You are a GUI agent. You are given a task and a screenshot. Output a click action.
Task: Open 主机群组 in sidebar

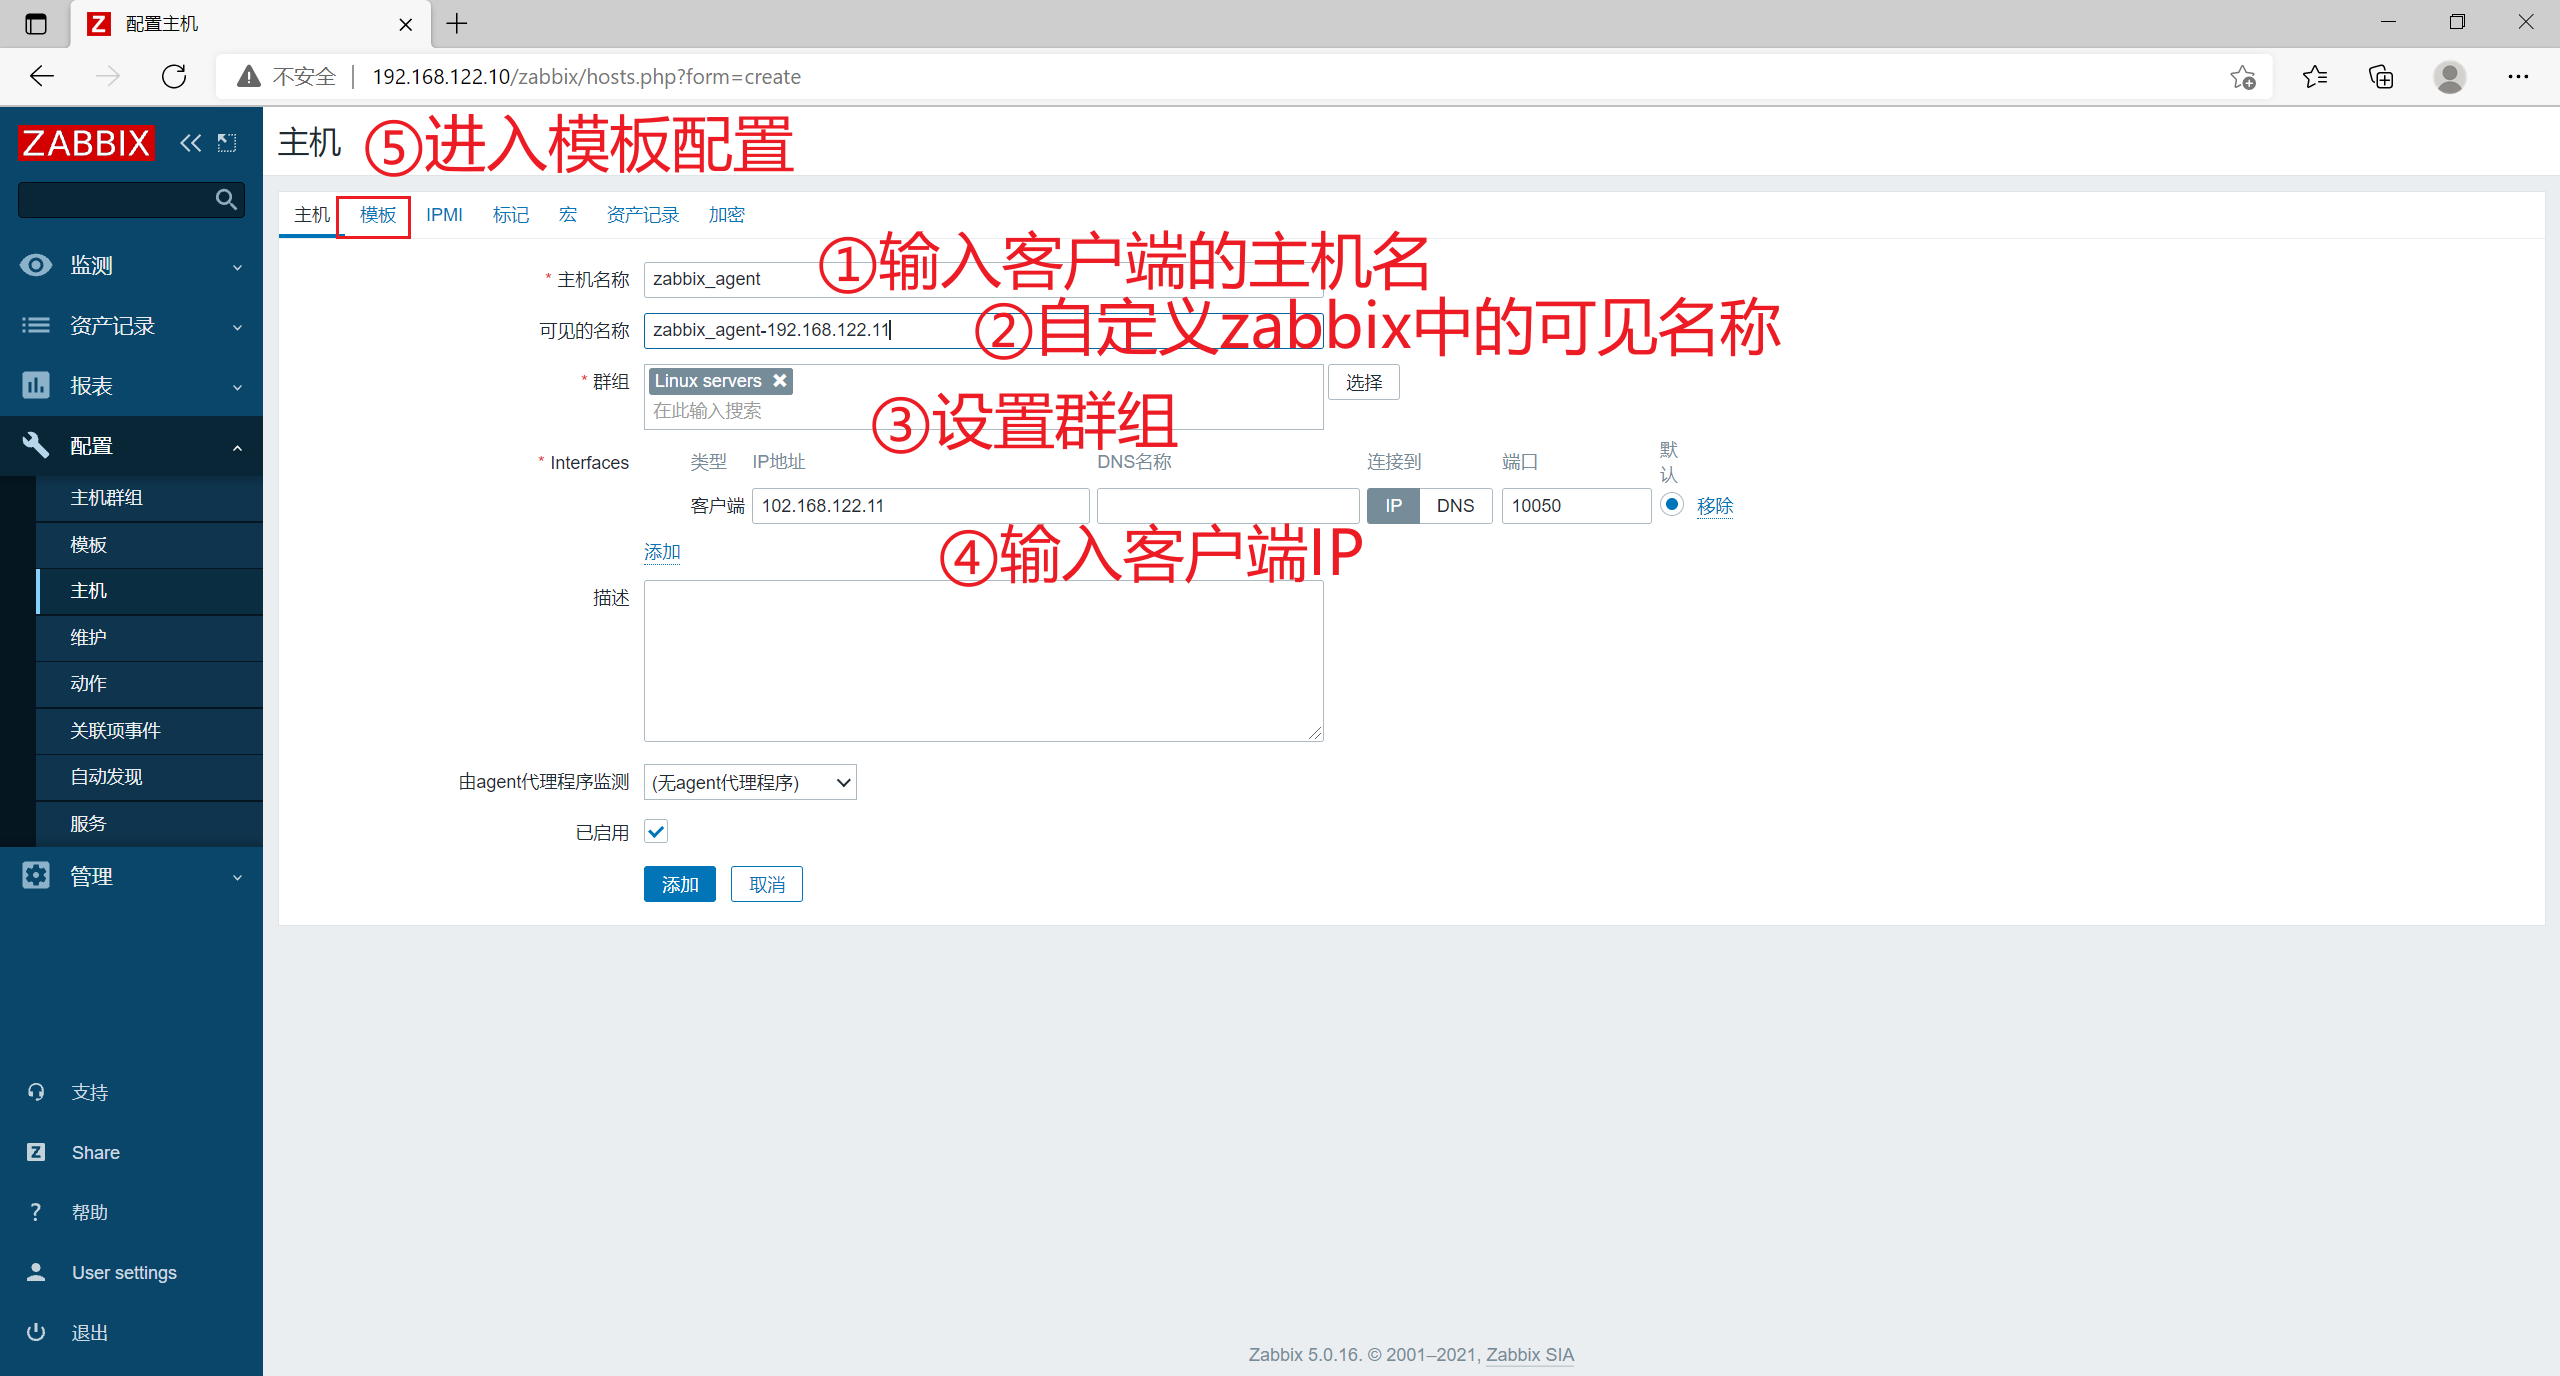[149, 497]
